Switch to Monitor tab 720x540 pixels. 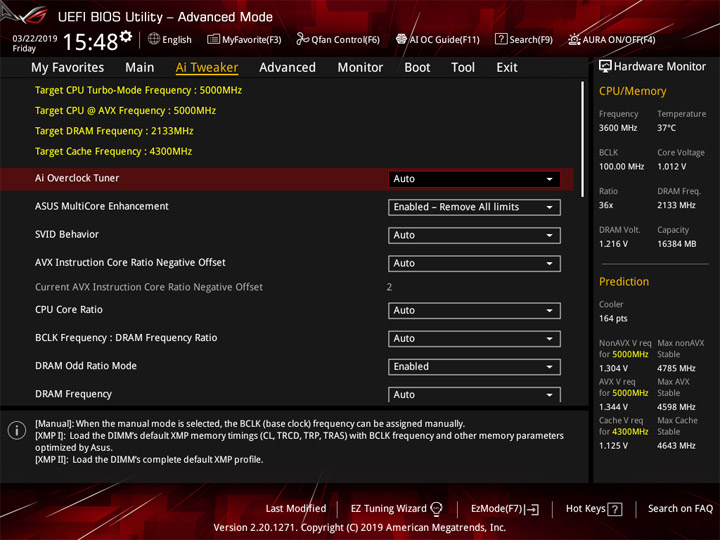pyautogui.click(x=360, y=68)
